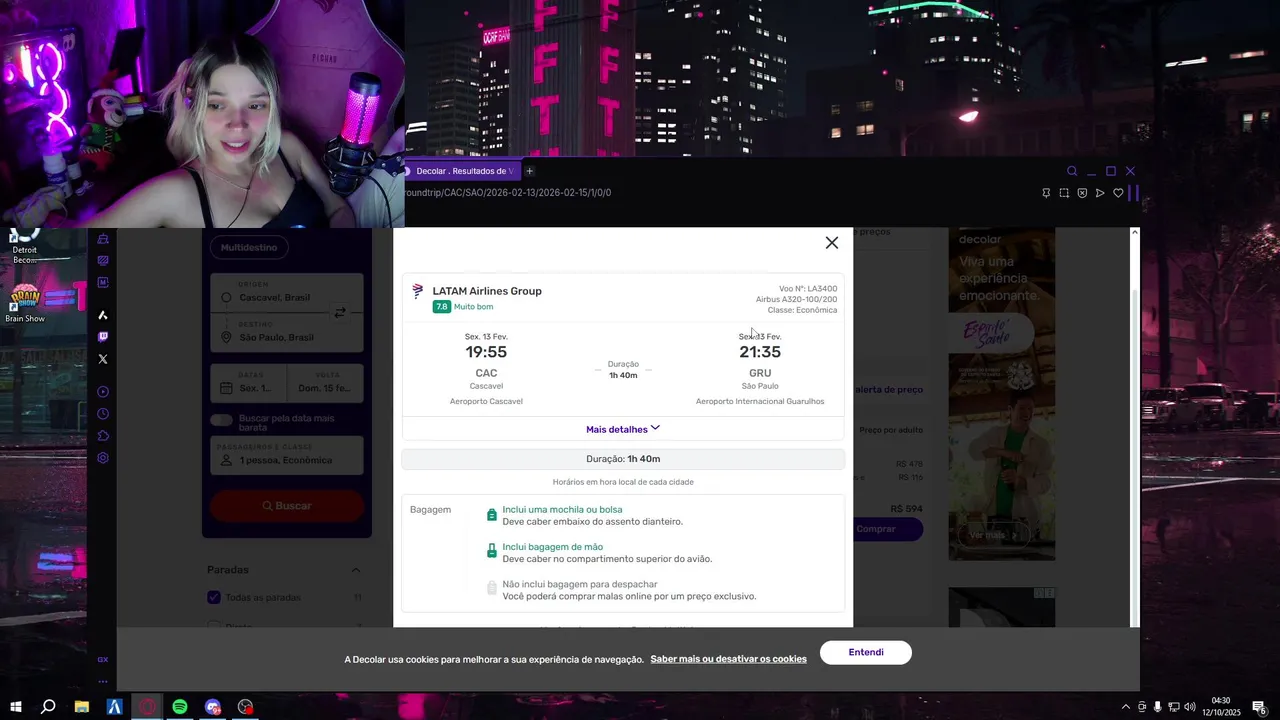Expand Mais detalhes of the flight
1280x720 pixels.
[623, 429]
